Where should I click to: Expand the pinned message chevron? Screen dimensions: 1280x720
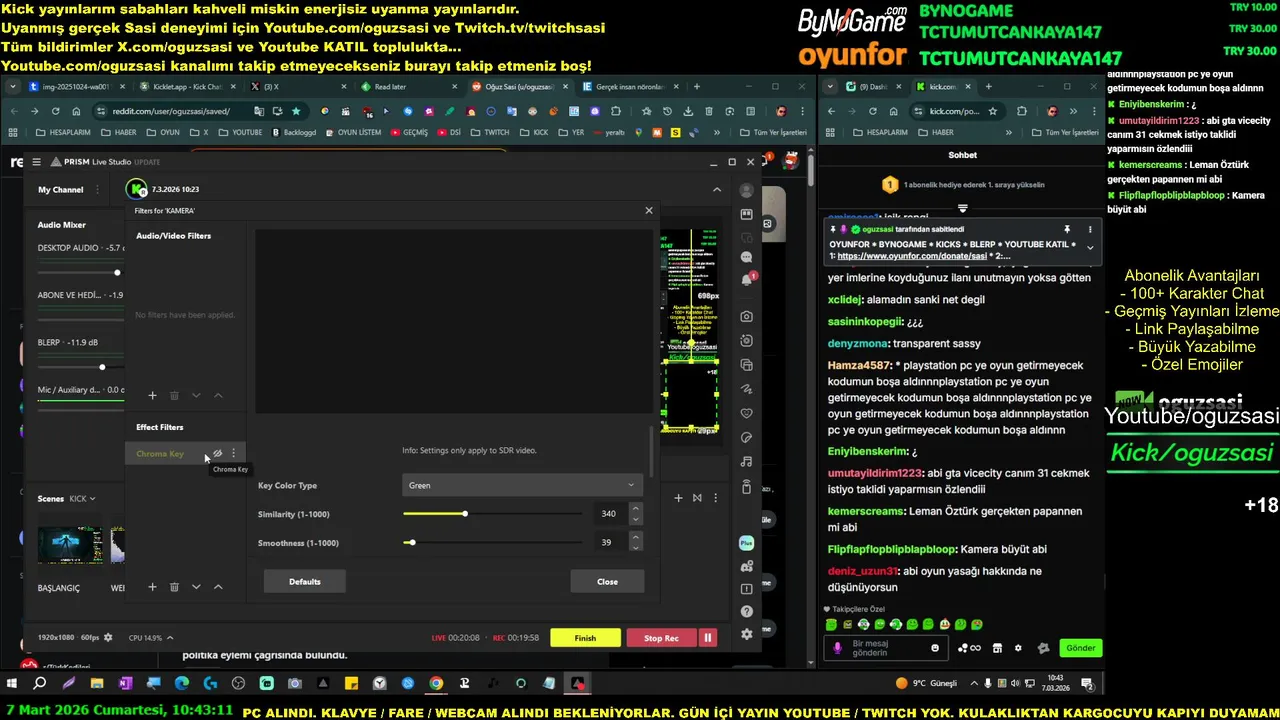pyautogui.click(x=1090, y=248)
